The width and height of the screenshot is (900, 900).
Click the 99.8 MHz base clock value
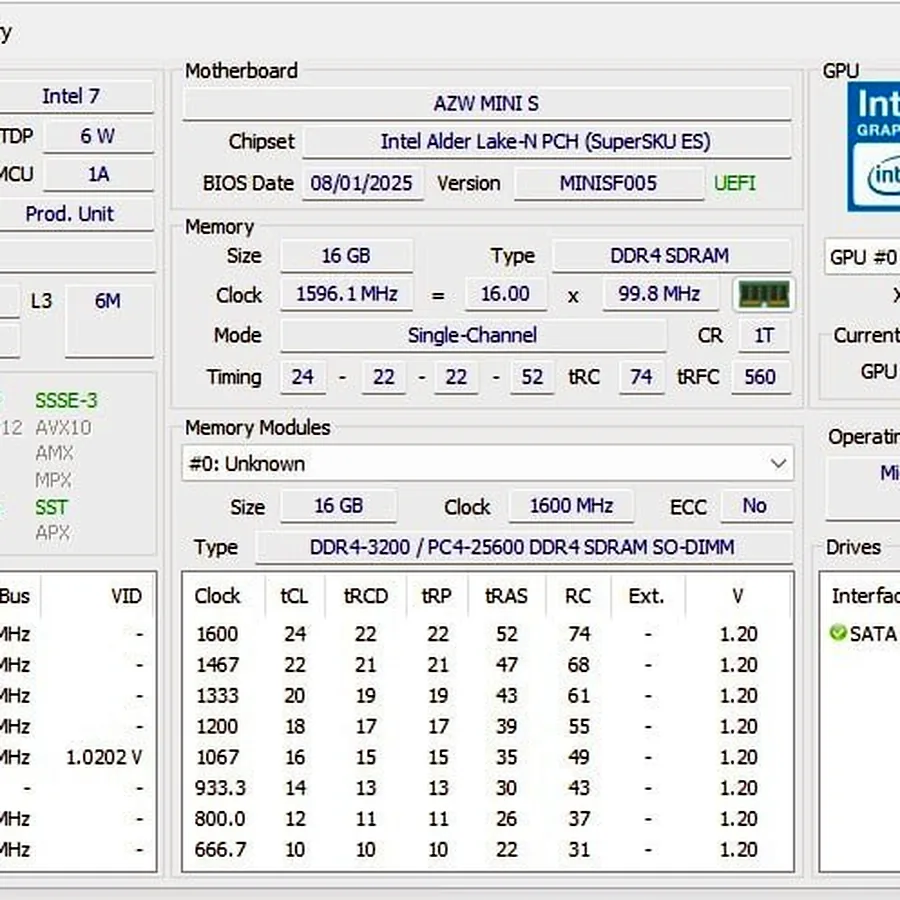[660, 294]
